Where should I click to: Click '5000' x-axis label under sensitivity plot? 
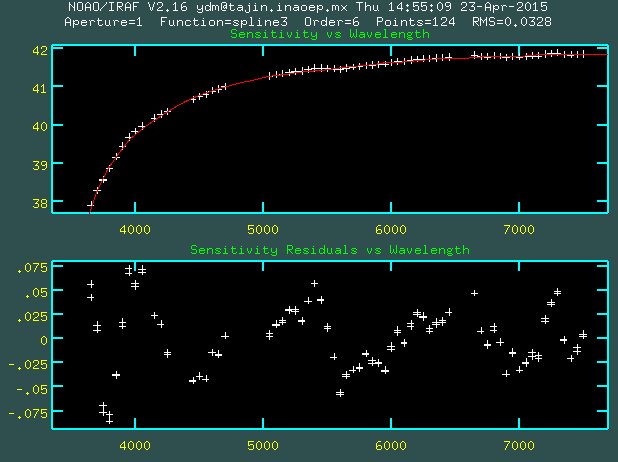tap(263, 229)
